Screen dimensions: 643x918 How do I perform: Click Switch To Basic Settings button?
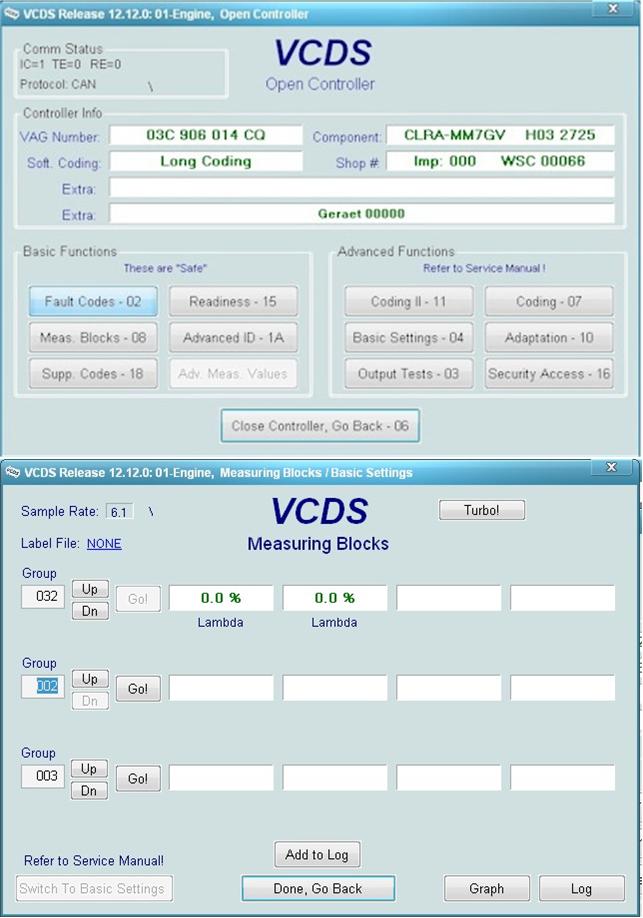94,889
